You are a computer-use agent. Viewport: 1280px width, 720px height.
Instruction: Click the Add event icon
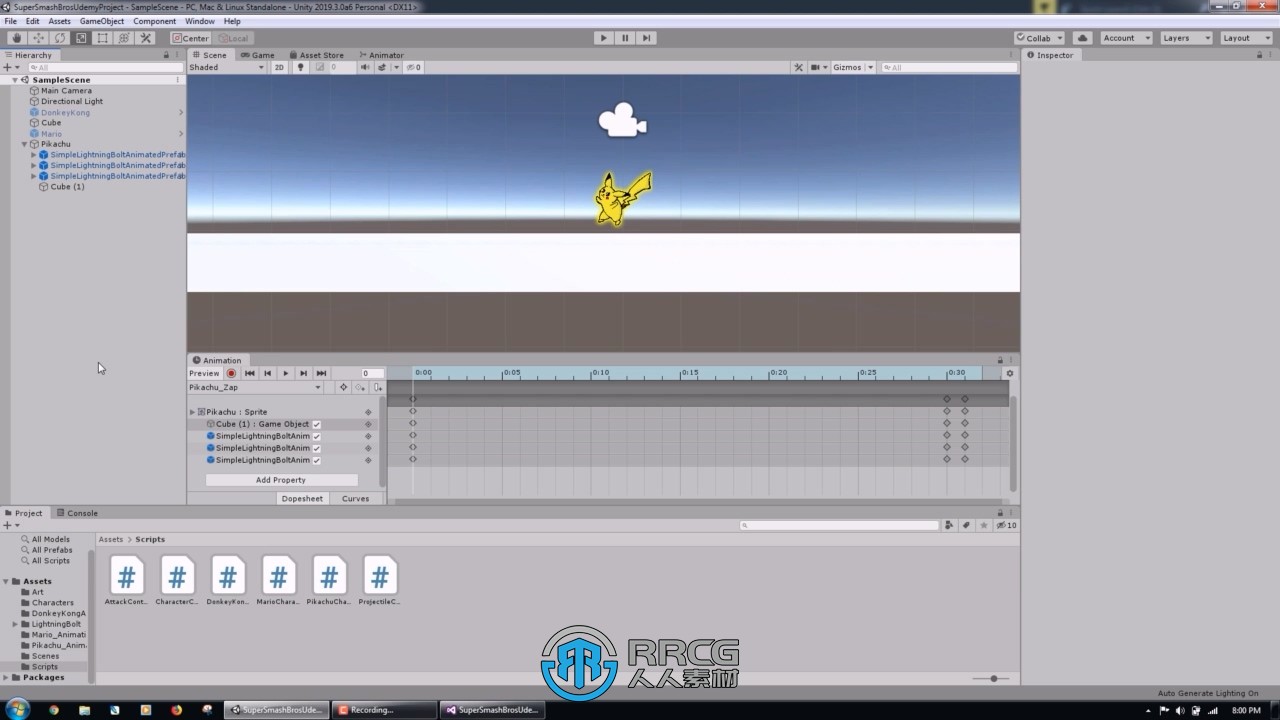(377, 387)
